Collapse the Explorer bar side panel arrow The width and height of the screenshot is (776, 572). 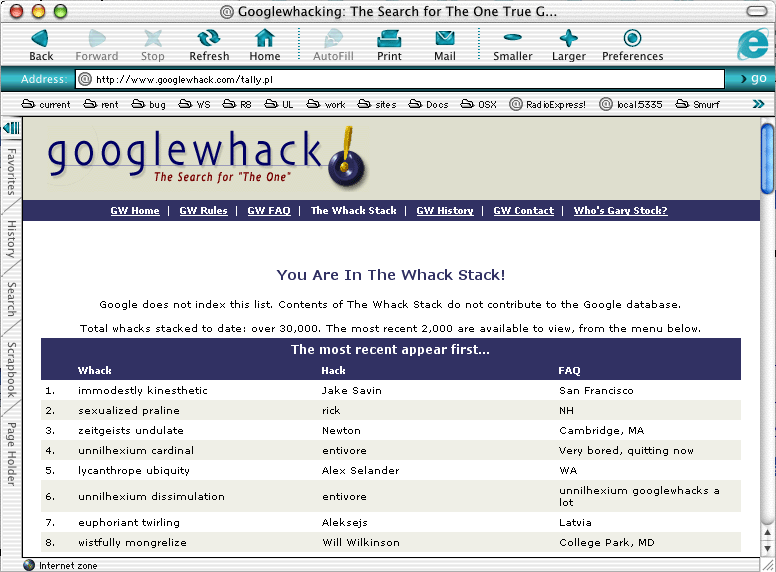pos(11,128)
